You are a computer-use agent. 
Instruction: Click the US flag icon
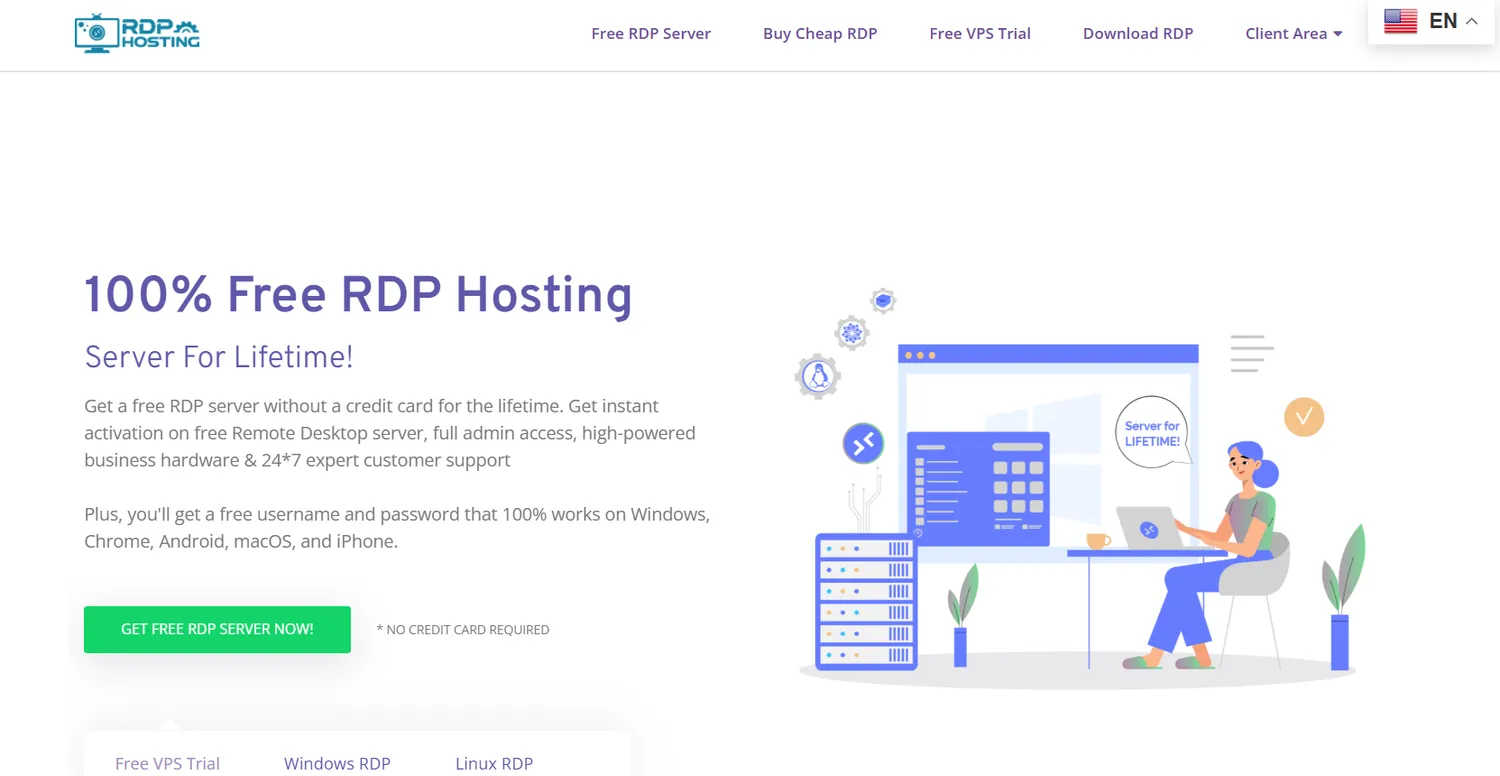point(1400,21)
